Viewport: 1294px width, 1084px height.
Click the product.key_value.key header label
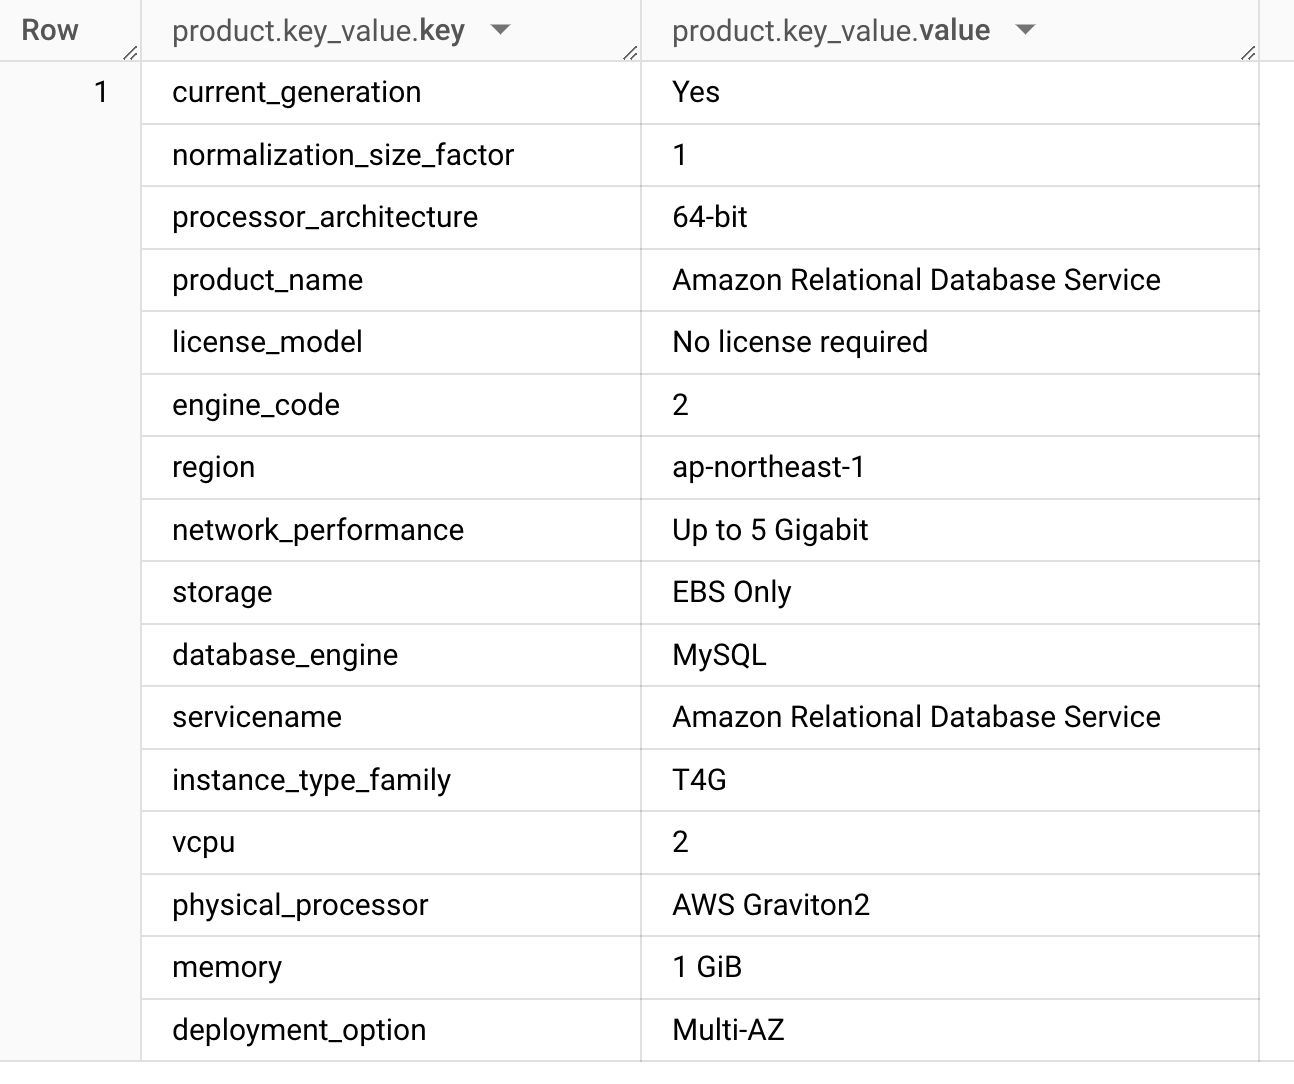tap(318, 31)
